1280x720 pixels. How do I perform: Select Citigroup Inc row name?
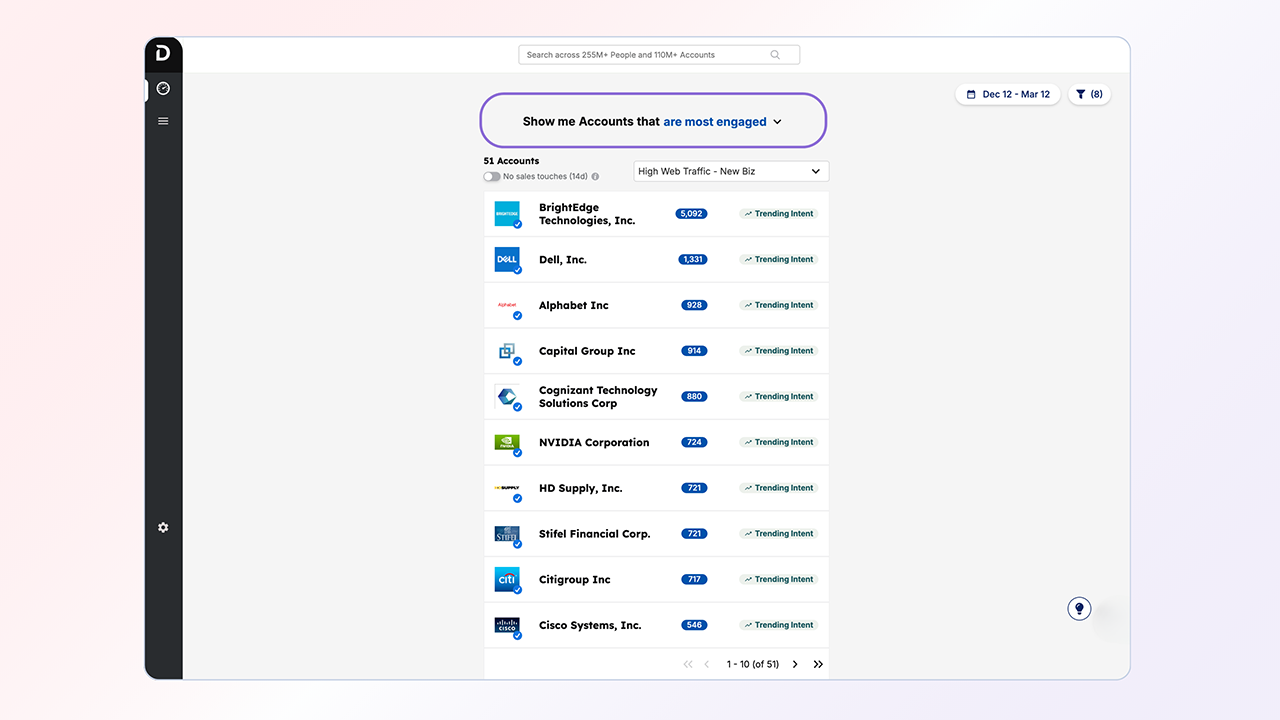pos(575,580)
